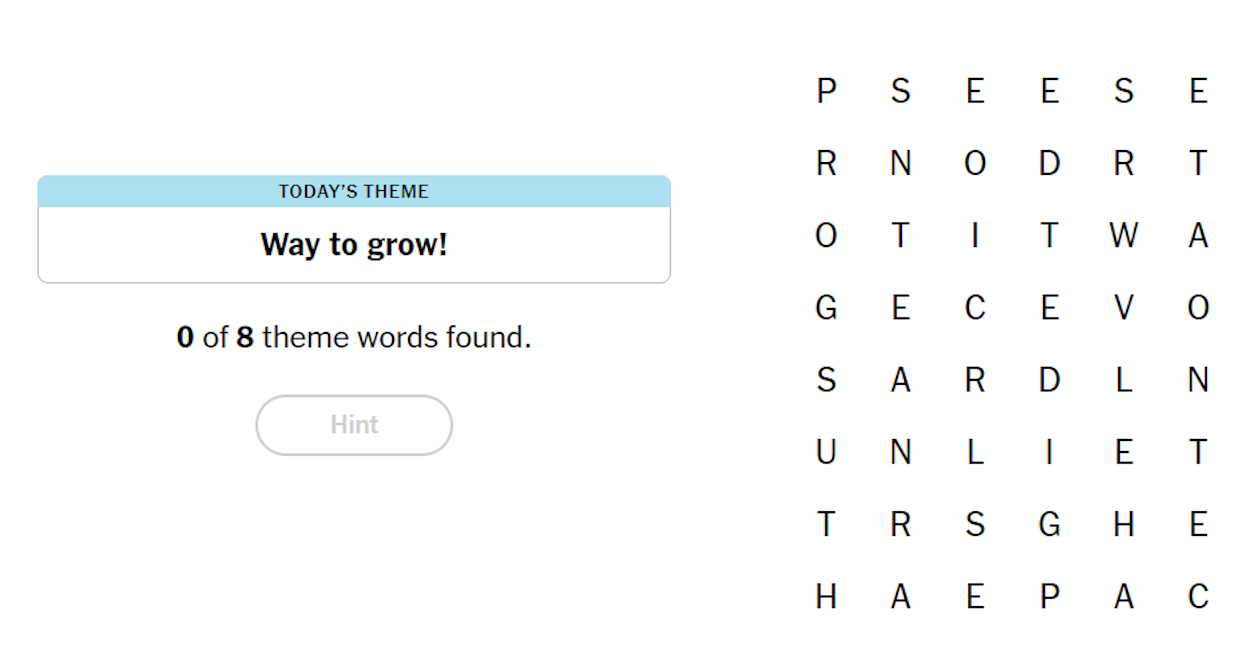The width and height of the screenshot is (1250, 666).
Task: Select the letter U starting the sixth row
Action: pyautogui.click(x=825, y=452)
